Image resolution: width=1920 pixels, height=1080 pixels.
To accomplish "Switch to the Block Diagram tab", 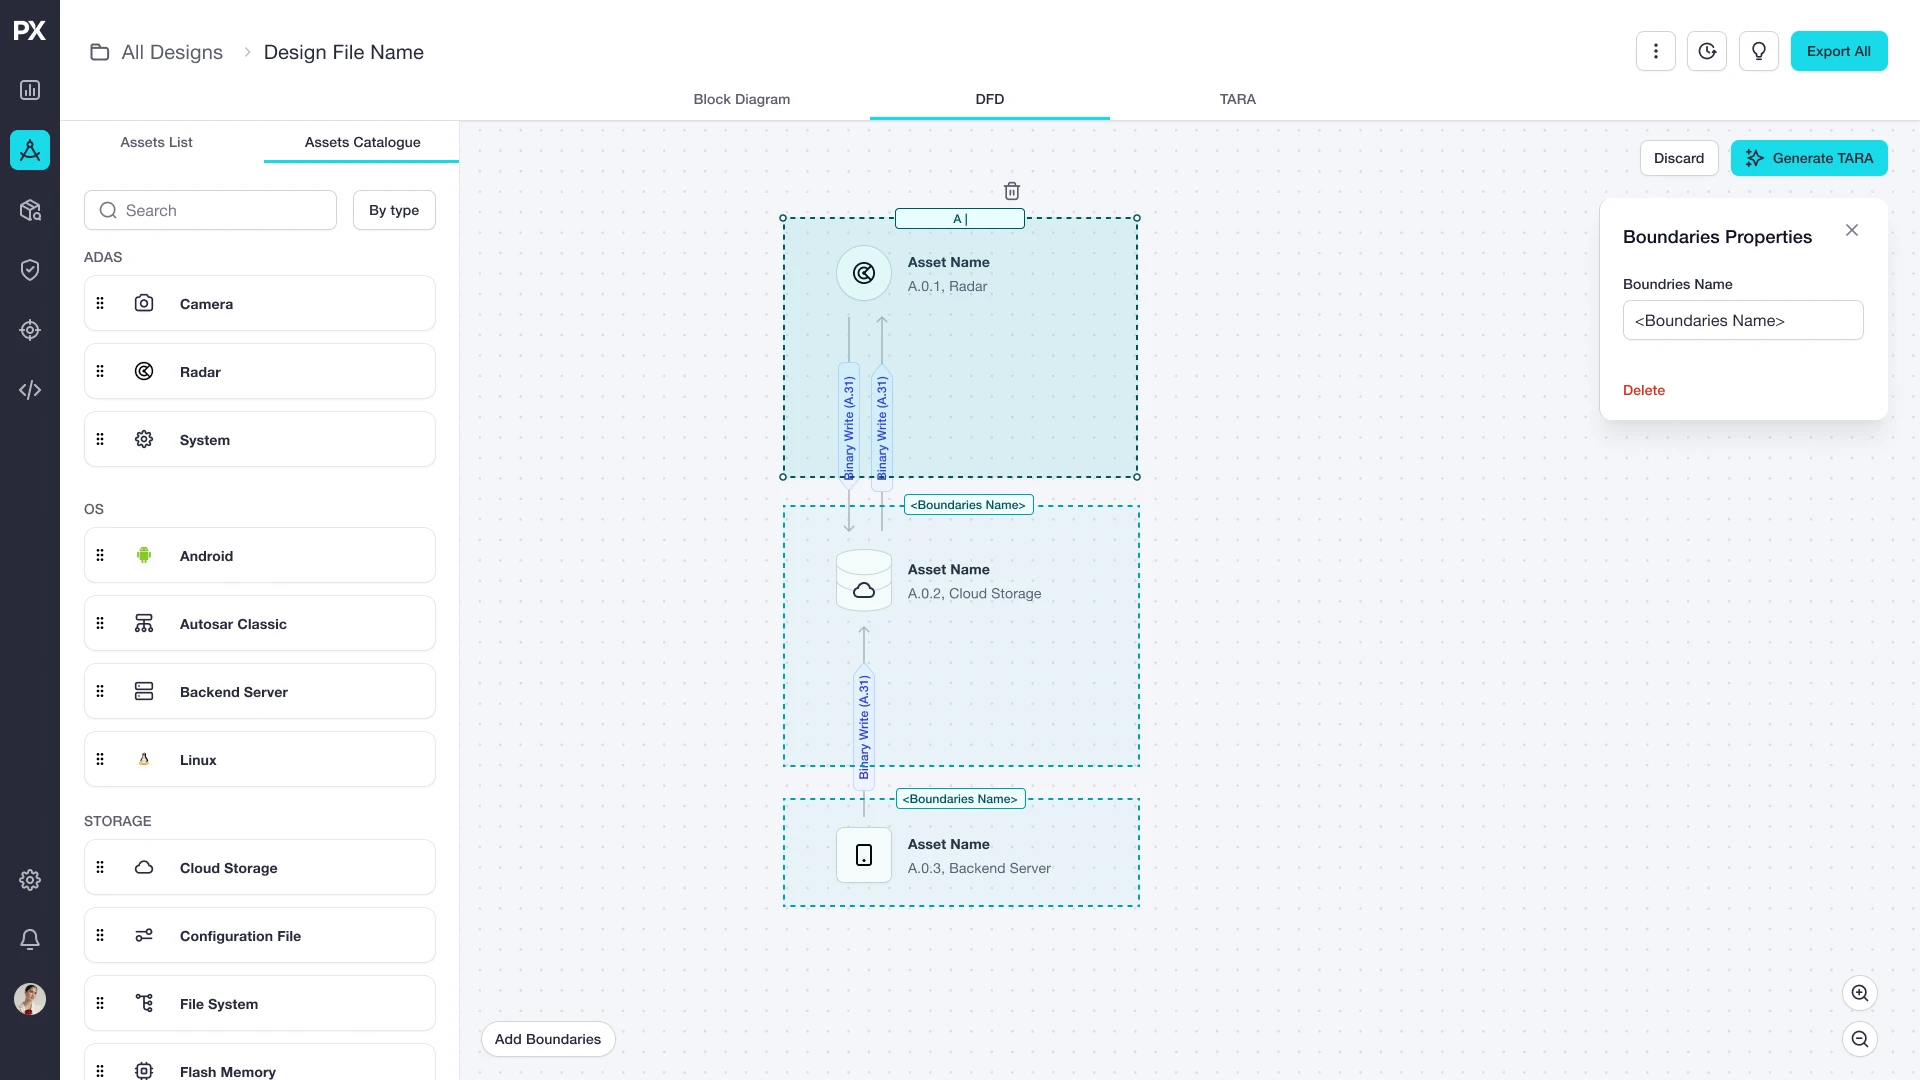I will coord(742,99).
